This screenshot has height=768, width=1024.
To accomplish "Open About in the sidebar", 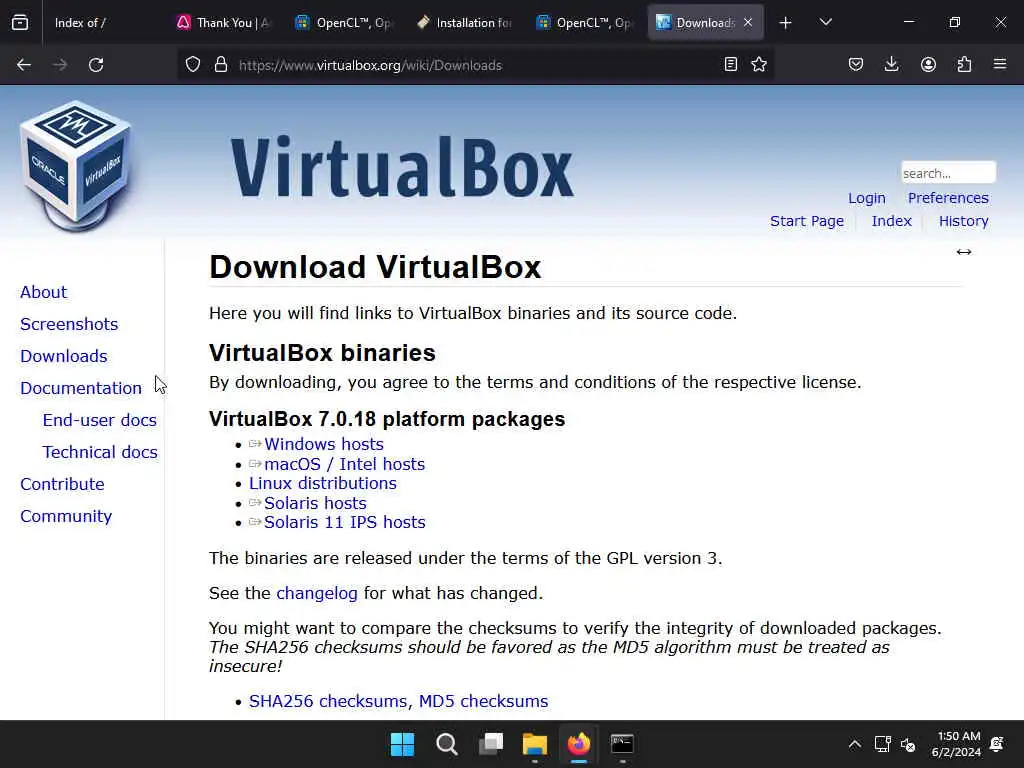I will click(43, 292).
